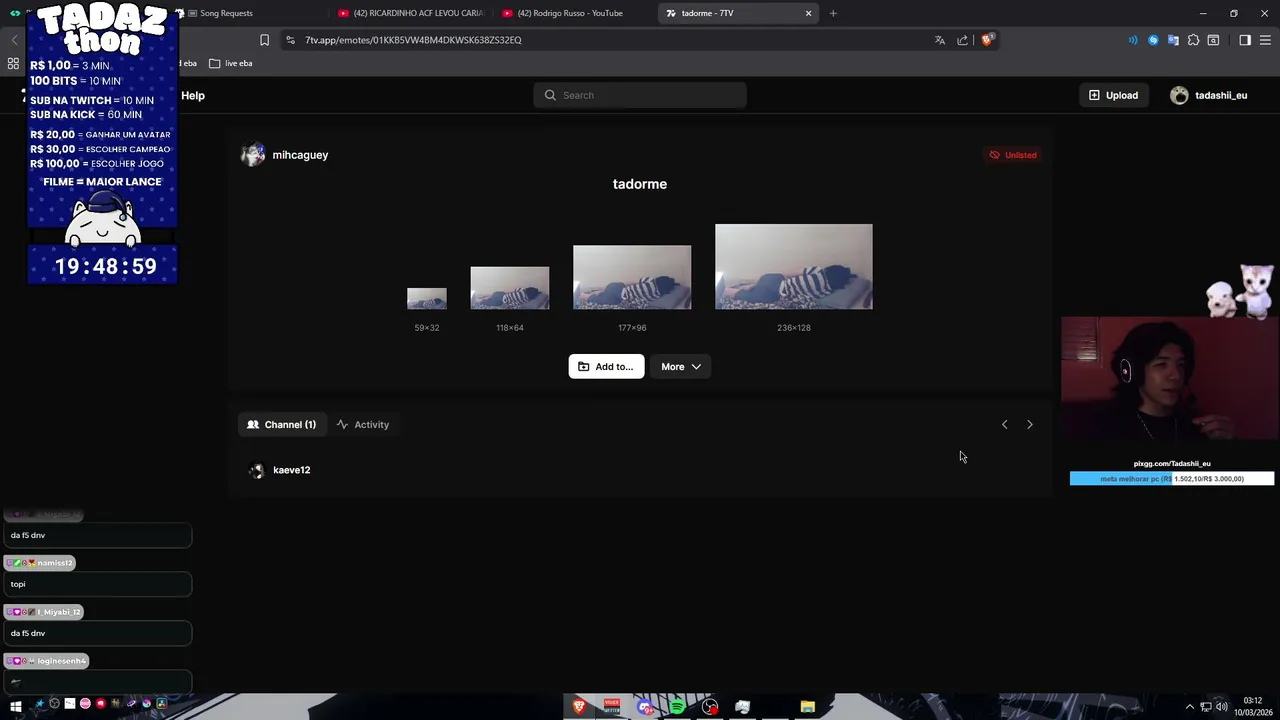The image size is (1280, 720).
Task: Open the Google Translate extension icon
Action: pyautogui.click(x=1173, y=40)
